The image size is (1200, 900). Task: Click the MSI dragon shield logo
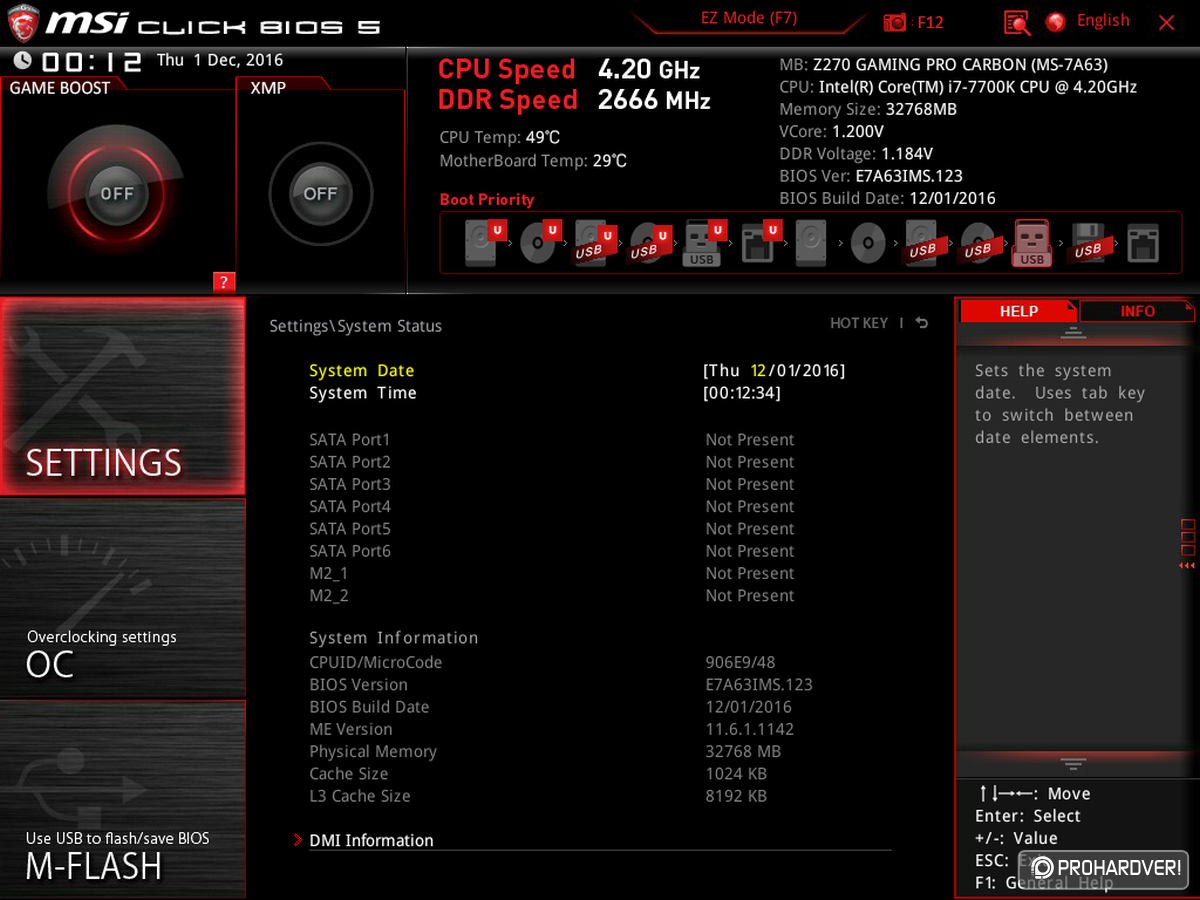(x=22, y=23)
